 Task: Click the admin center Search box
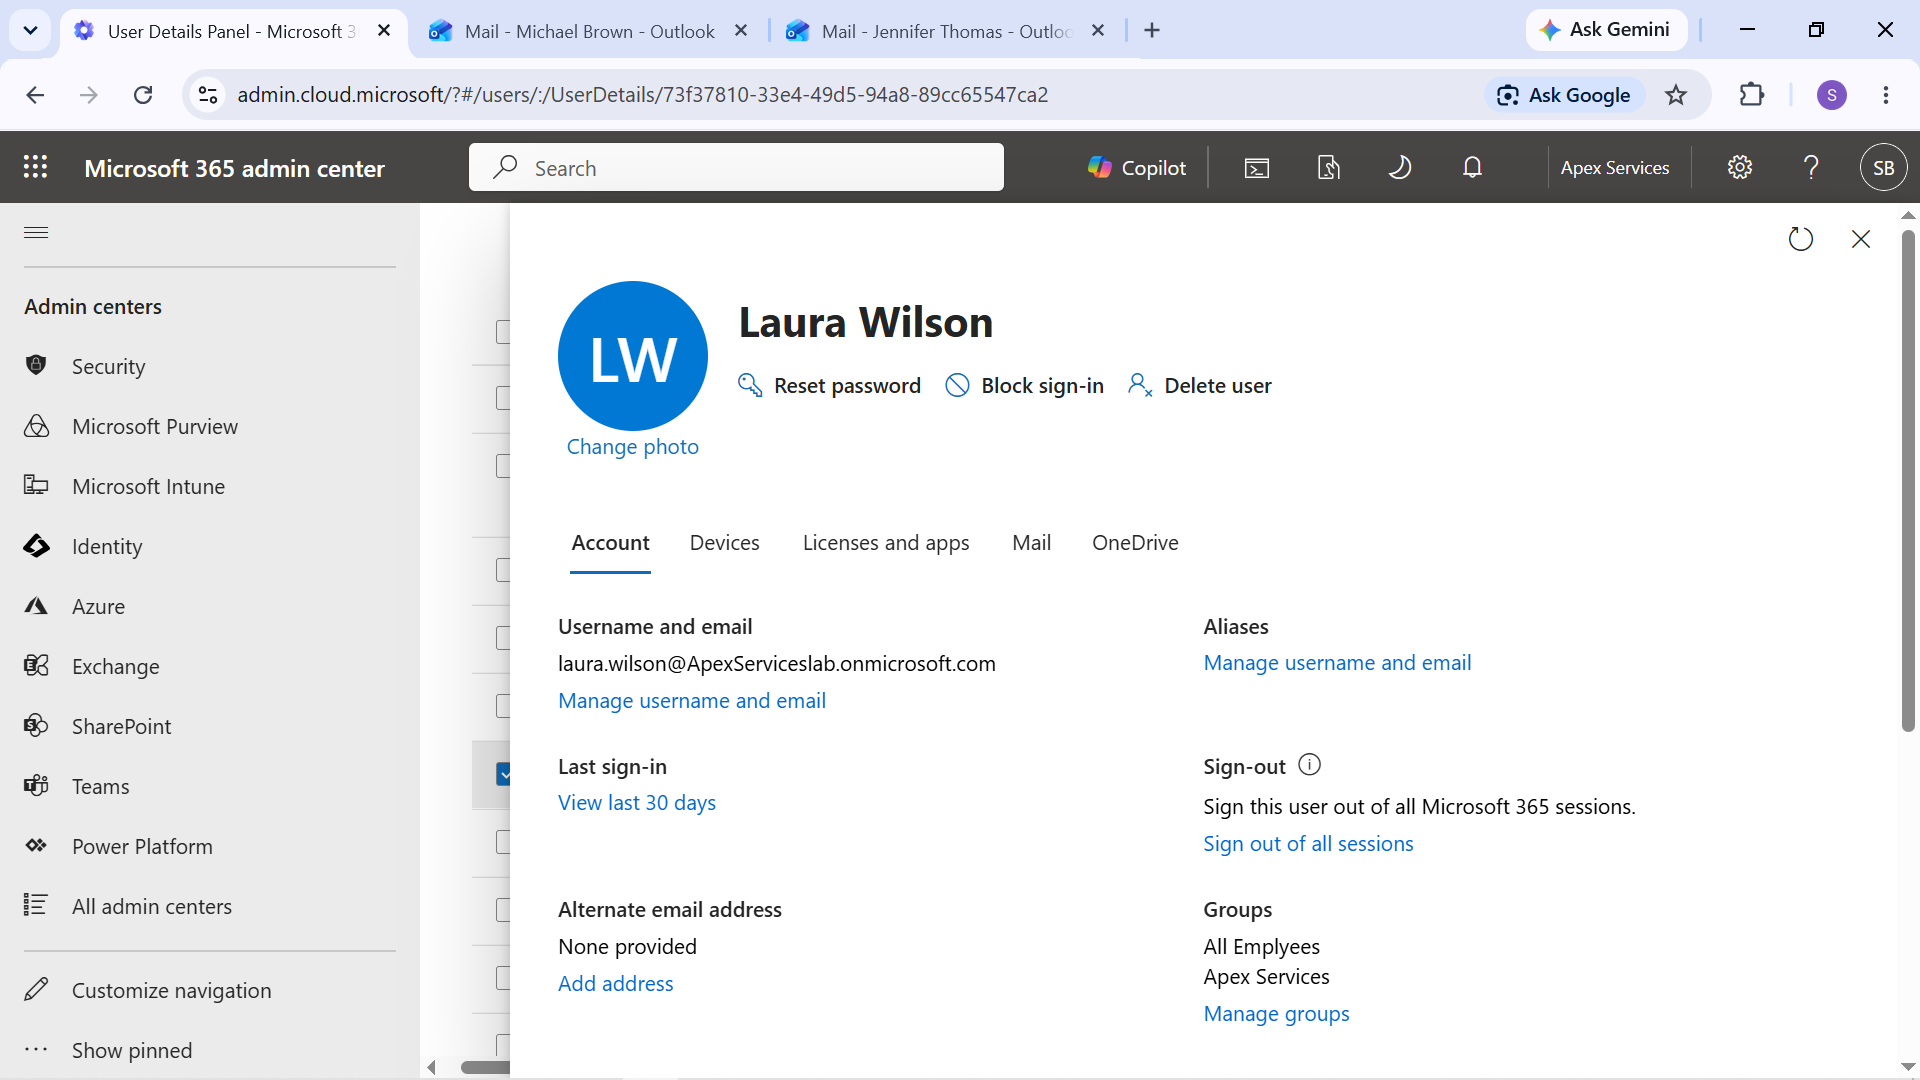(736, 168)
